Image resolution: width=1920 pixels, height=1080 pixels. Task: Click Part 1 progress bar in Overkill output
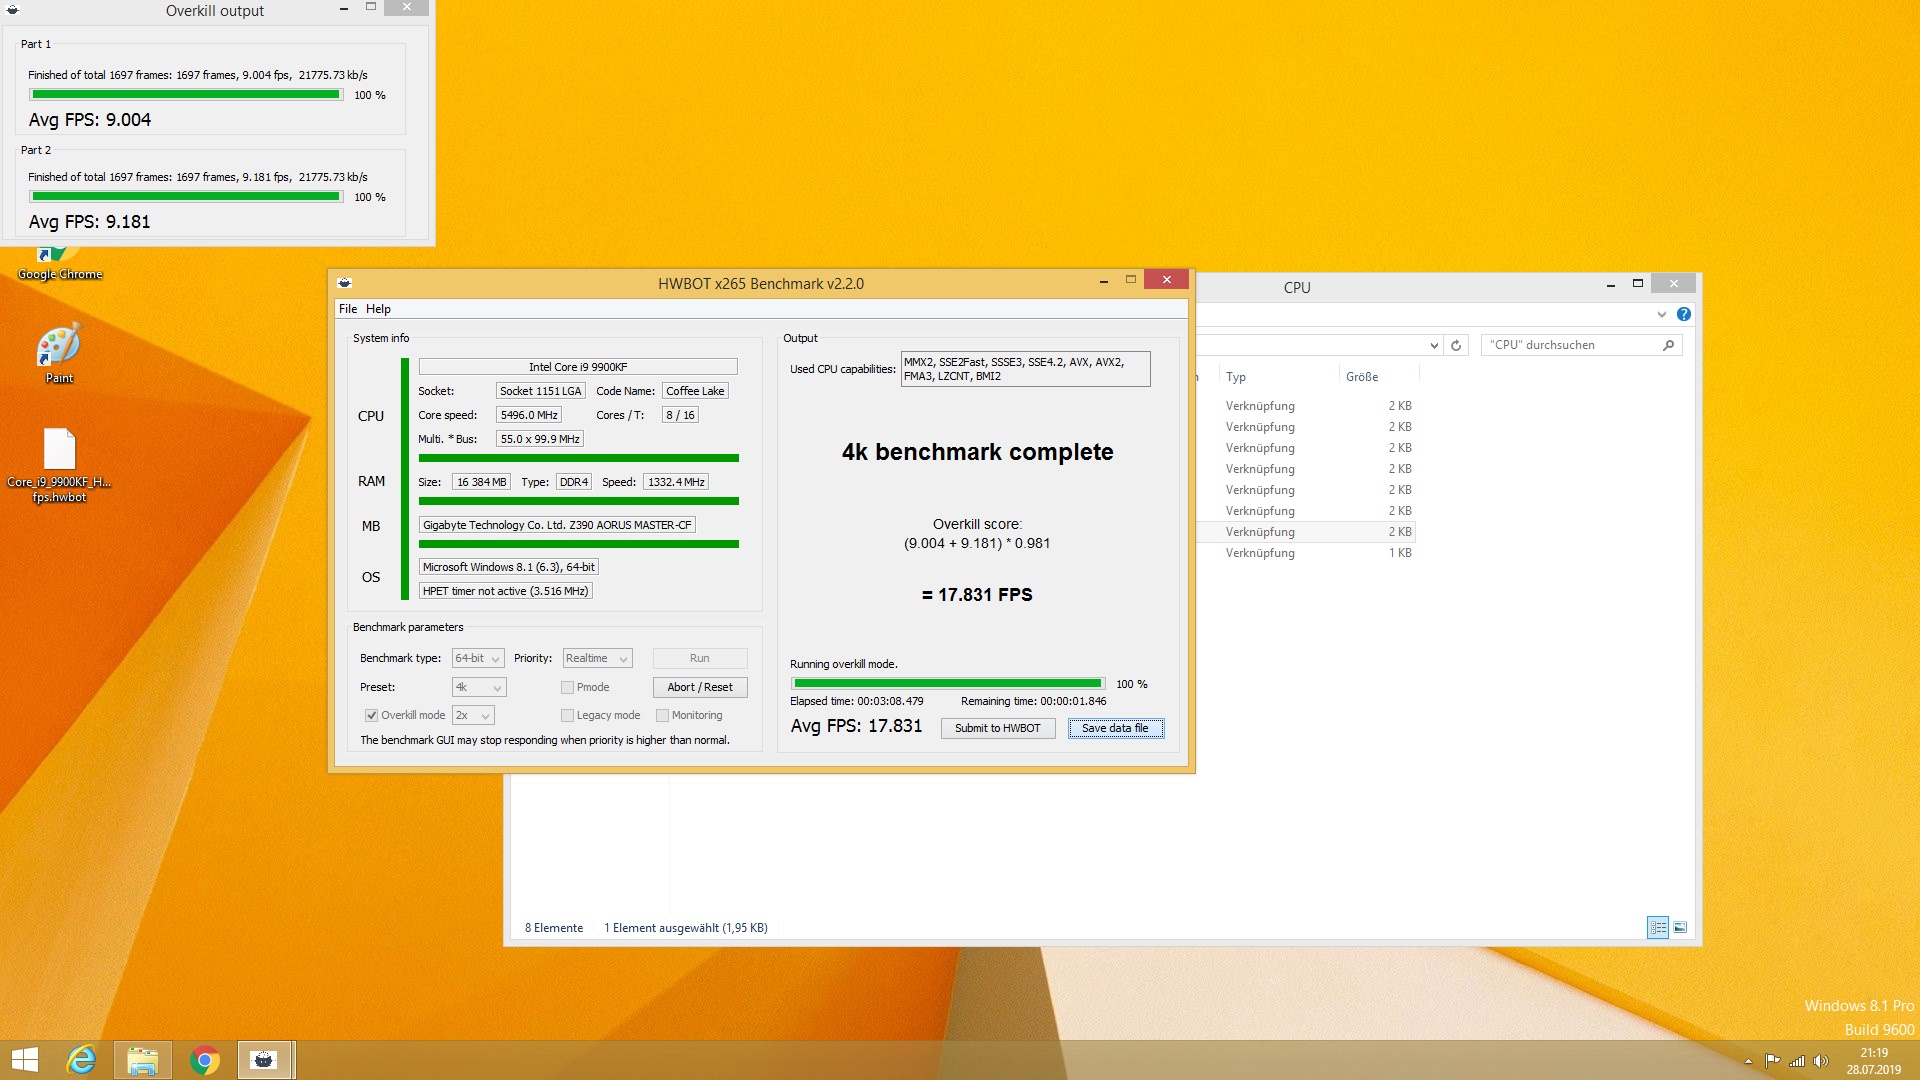point(186,94)
